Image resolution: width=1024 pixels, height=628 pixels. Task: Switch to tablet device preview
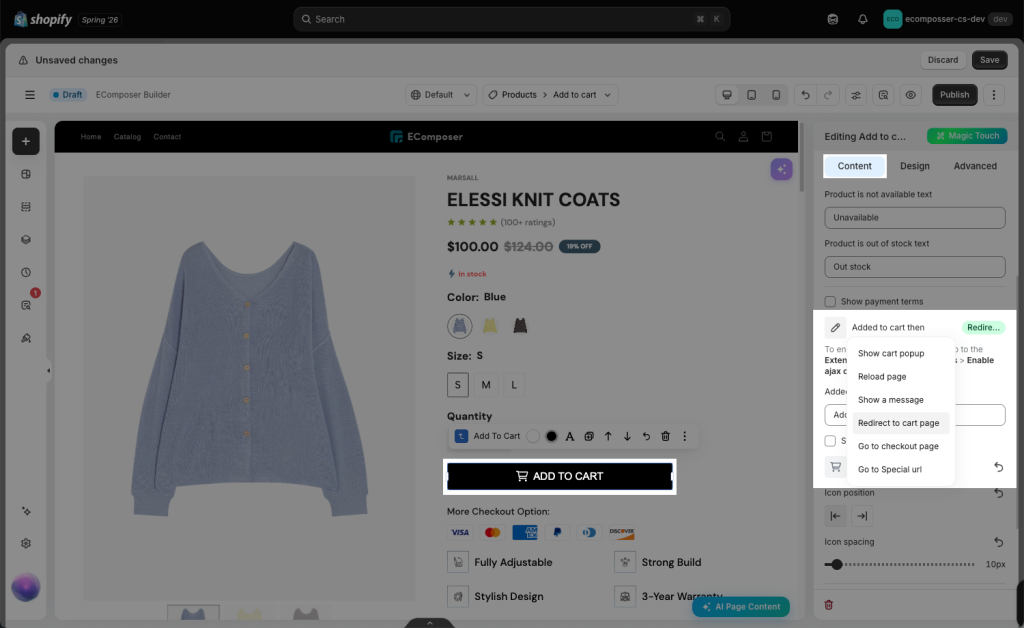pyautogui.click(x=752, y=95)
